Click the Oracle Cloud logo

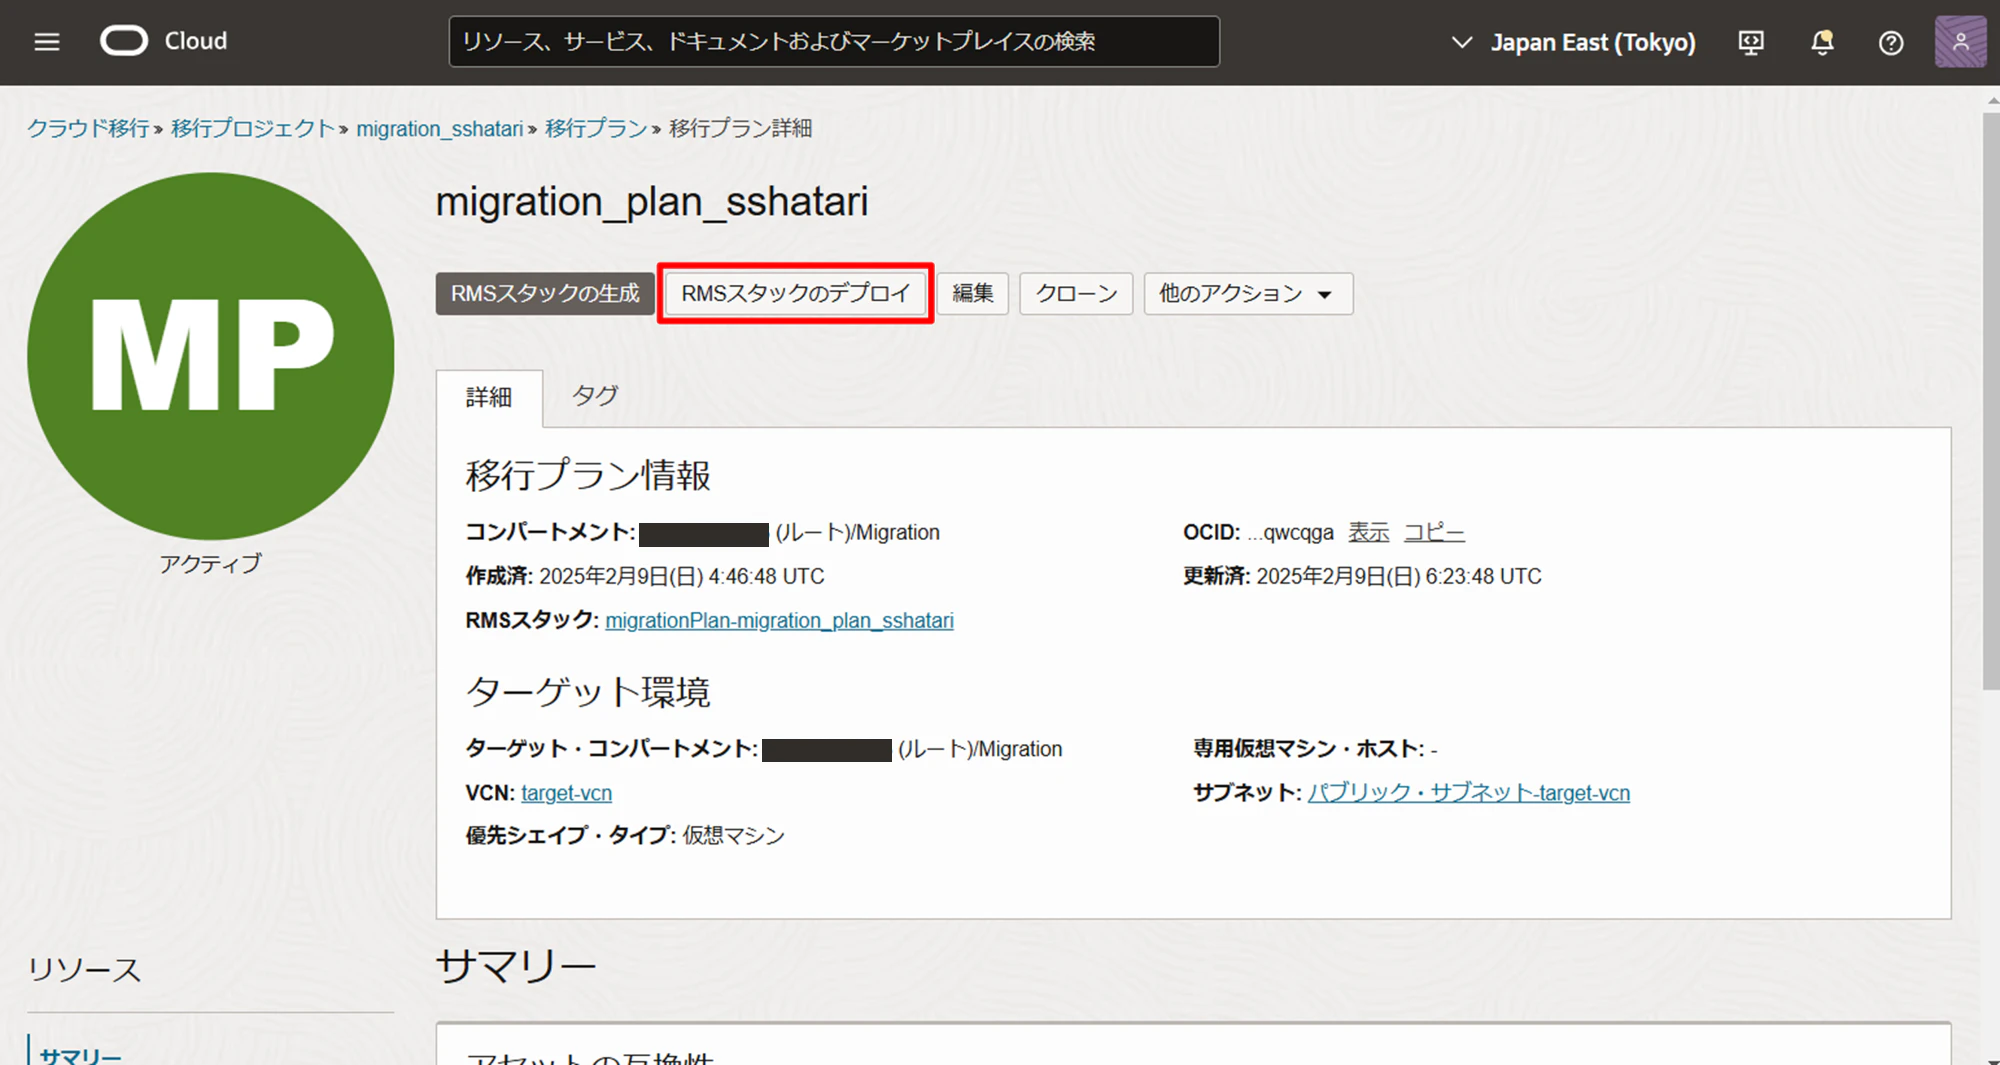(164, 41)
